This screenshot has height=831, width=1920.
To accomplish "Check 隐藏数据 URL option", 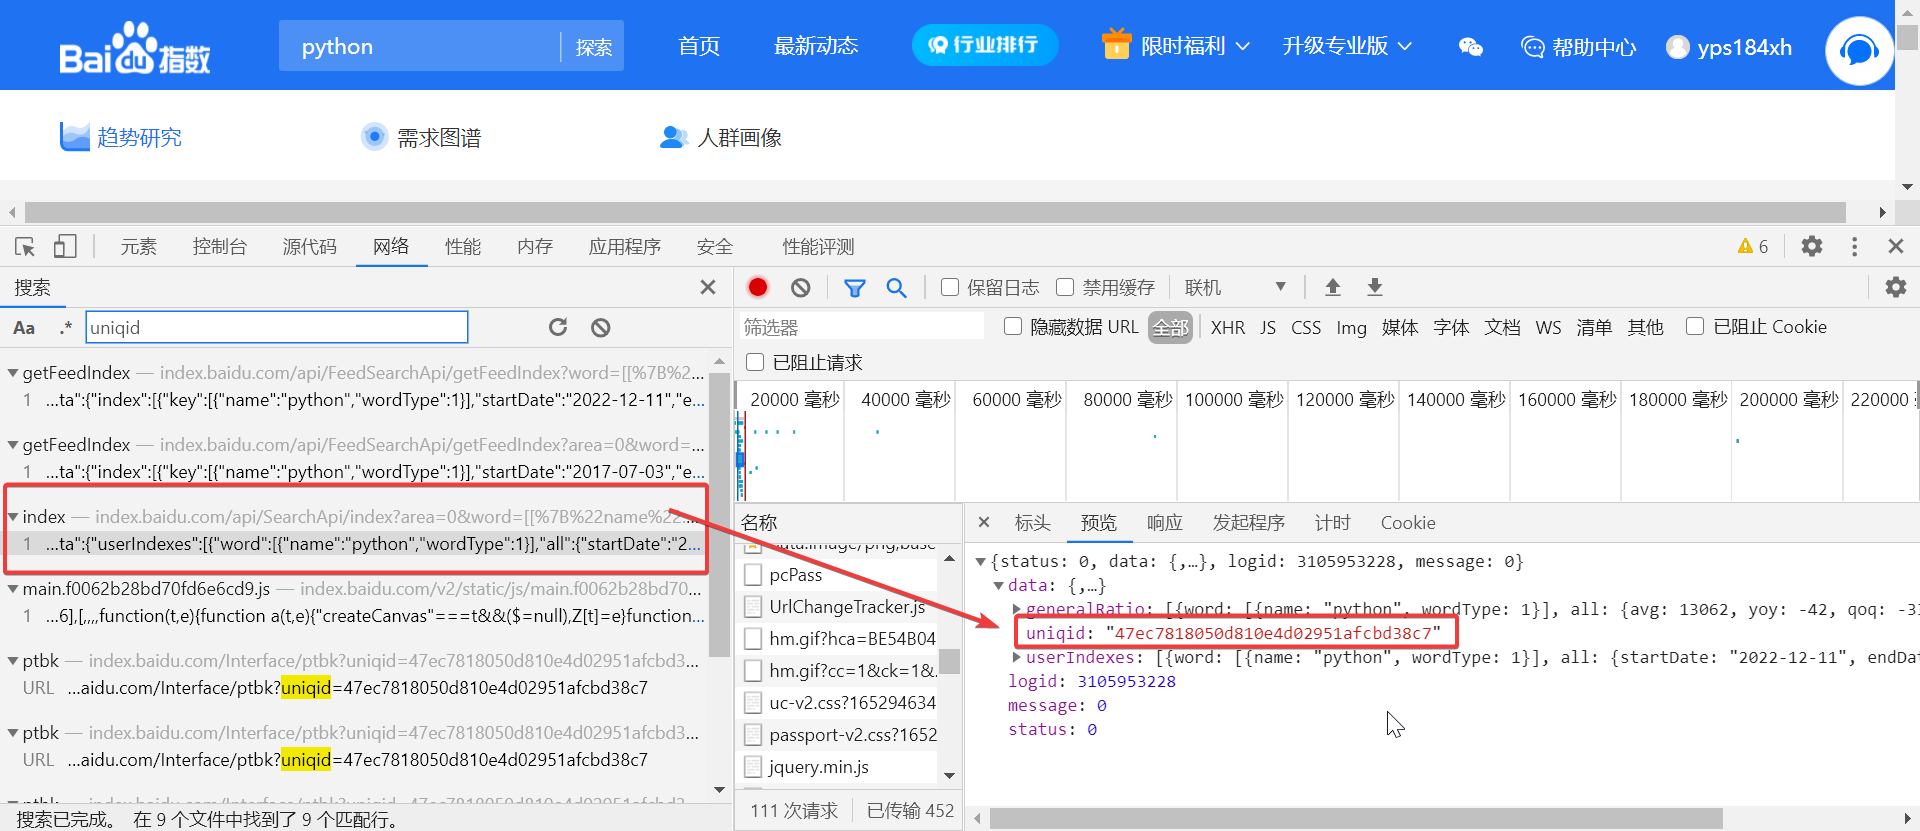I will tap(1013, 326).
